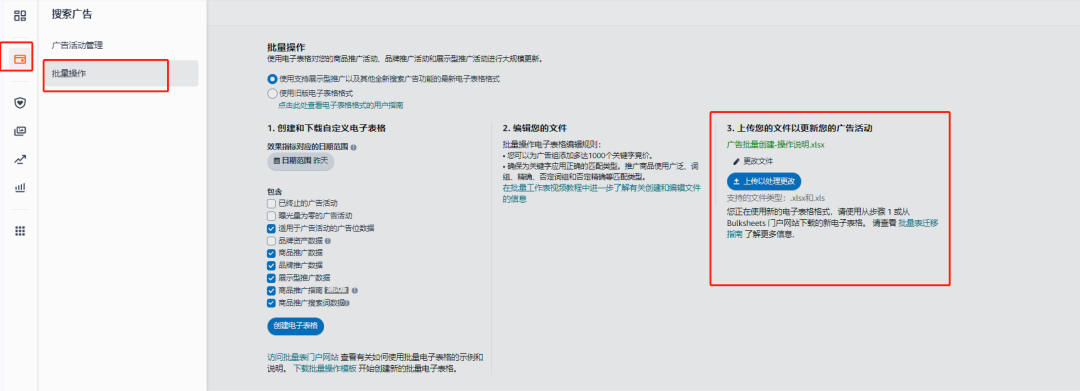
Task: Click the heading 3. 上传您的文件以更新您的广告活动
Action: (x=800, y=128)
